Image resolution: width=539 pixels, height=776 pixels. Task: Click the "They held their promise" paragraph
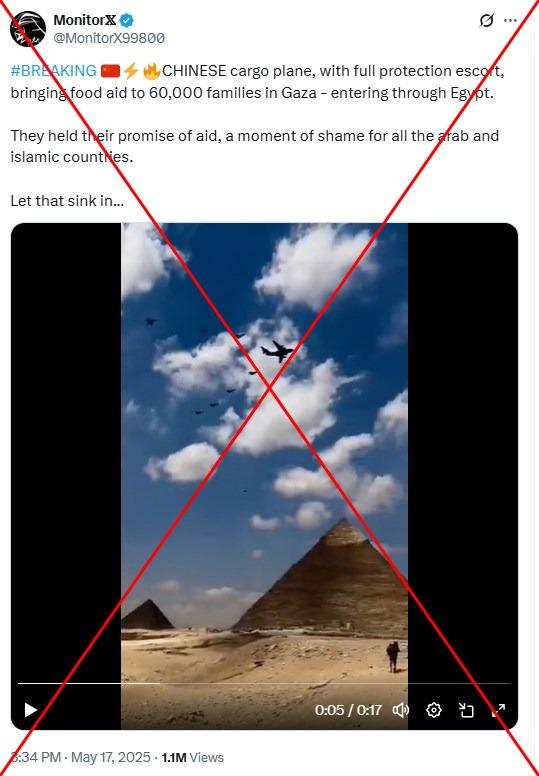tap(254, 146)
